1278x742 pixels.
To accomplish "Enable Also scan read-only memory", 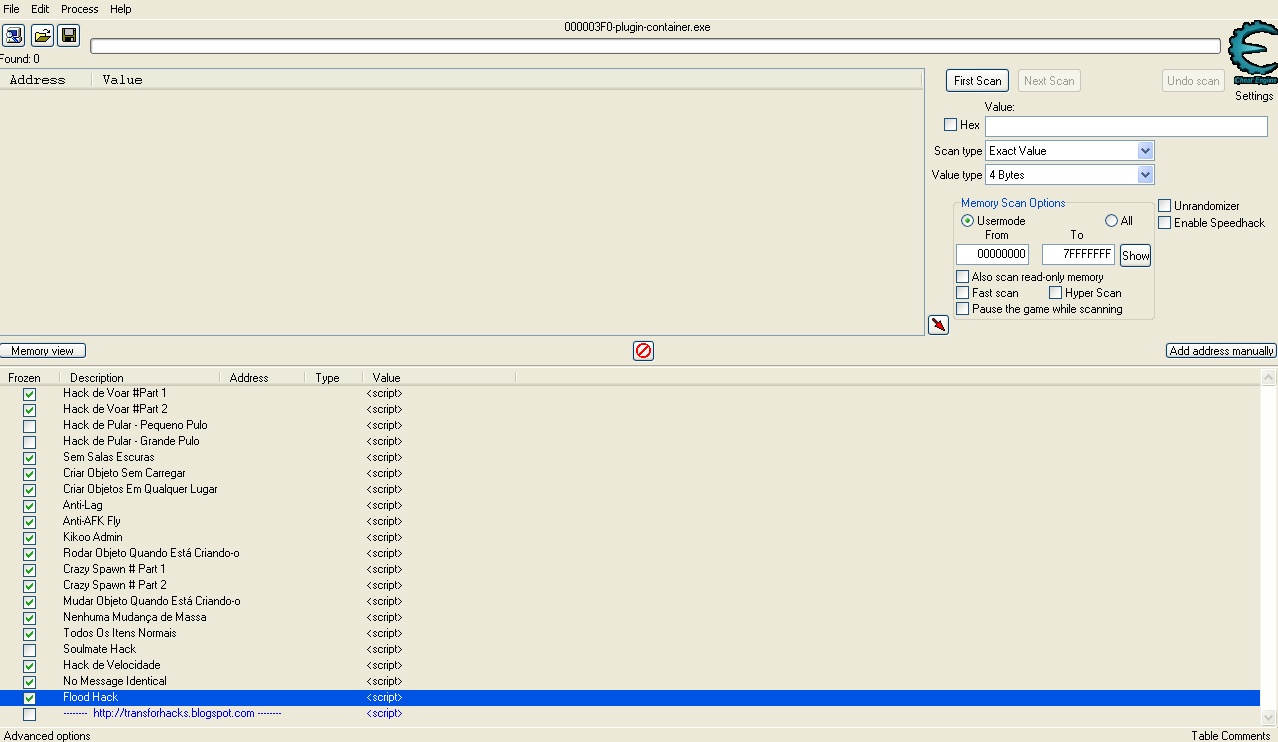I will tap(962, 277).
